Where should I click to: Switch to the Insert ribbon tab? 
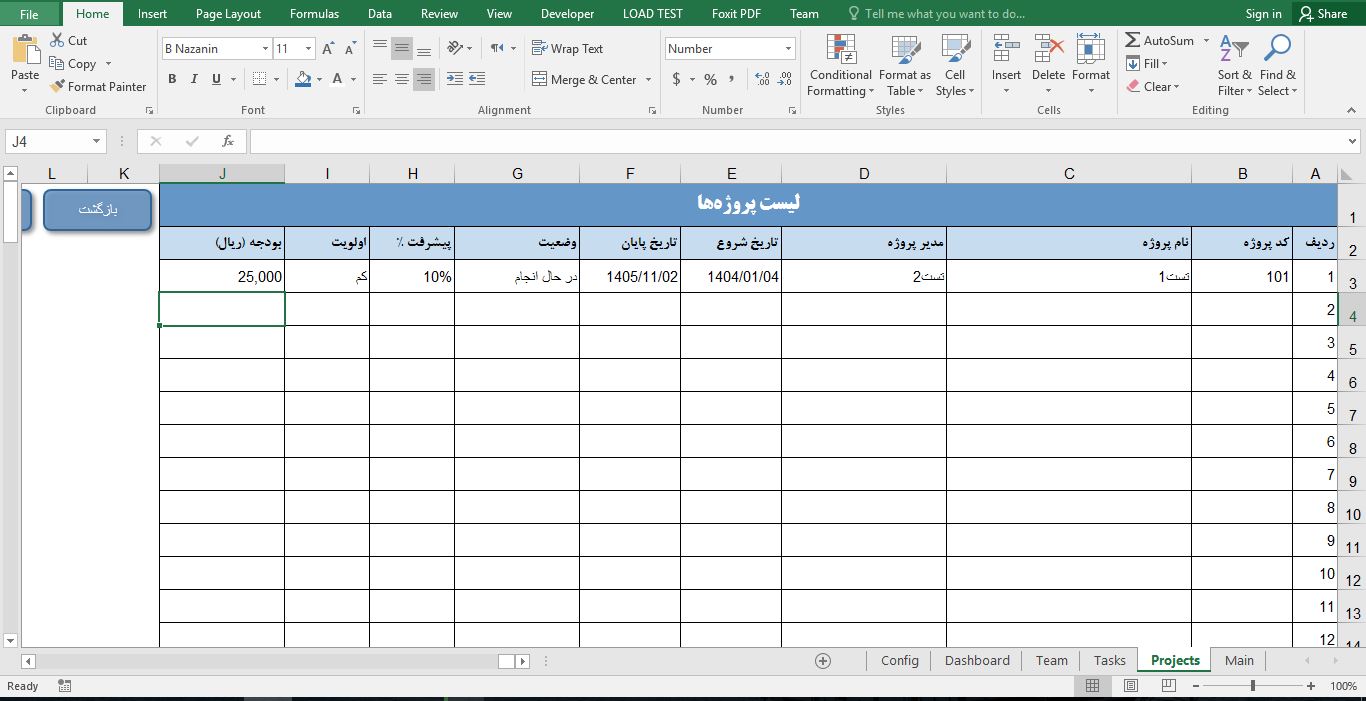click(153, 14)
